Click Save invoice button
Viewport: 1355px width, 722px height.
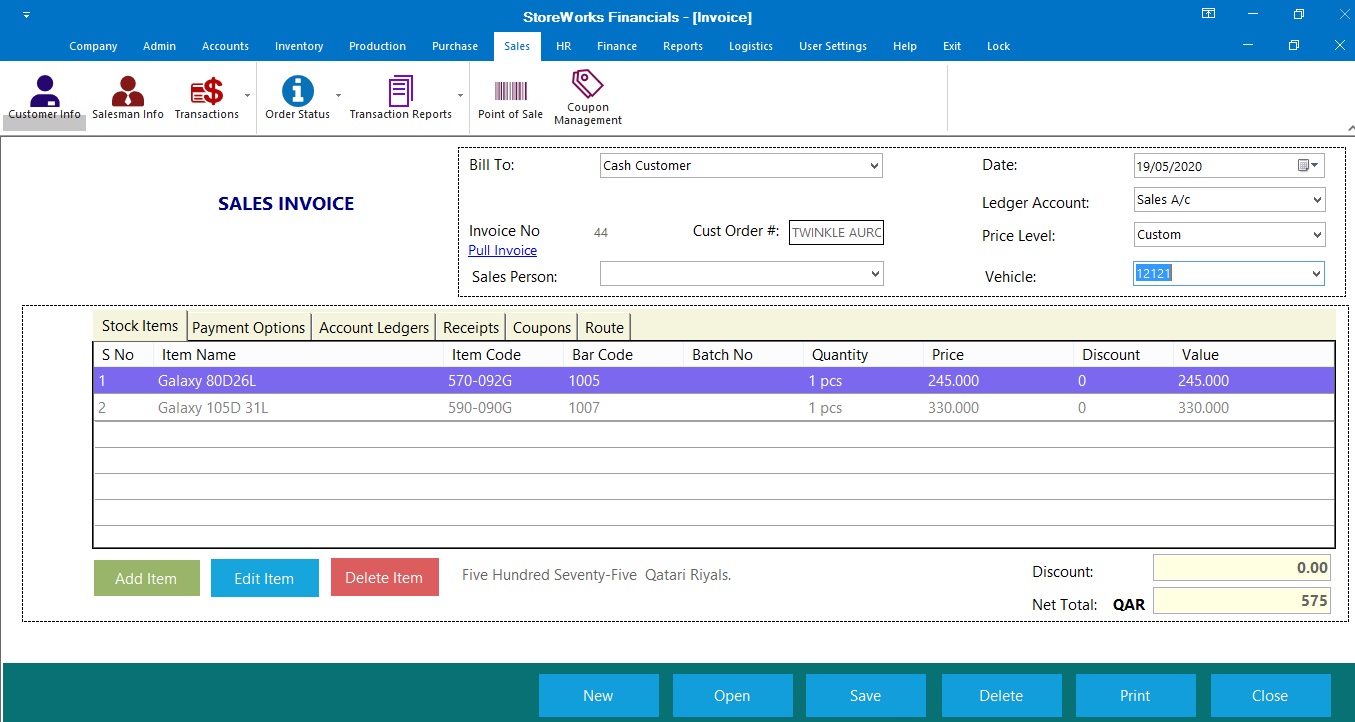click(866, 696)
